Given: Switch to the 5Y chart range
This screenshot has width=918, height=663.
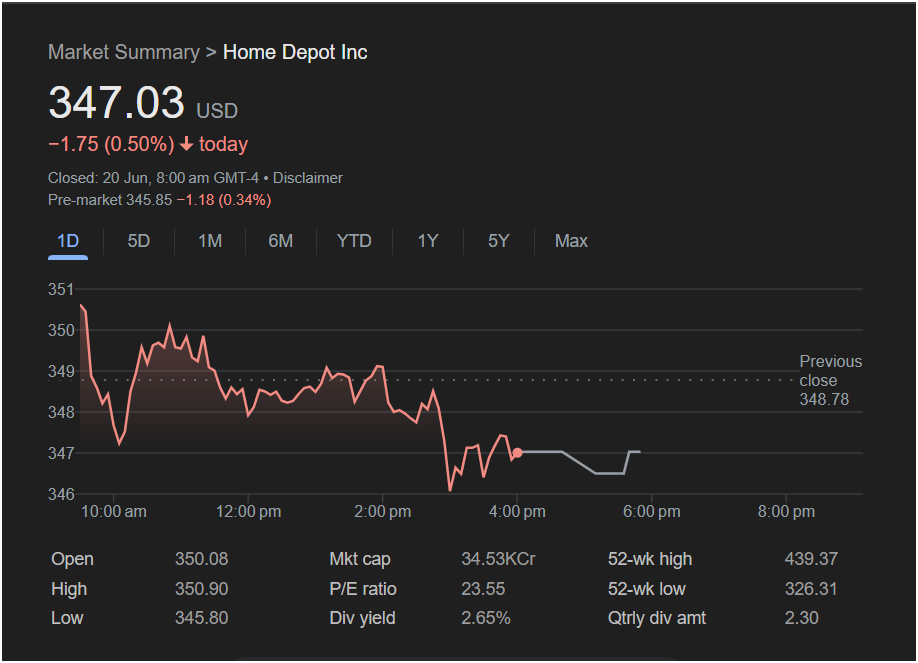Looking at the screenshot, I should pyautogui.click(x=499, y=241).
